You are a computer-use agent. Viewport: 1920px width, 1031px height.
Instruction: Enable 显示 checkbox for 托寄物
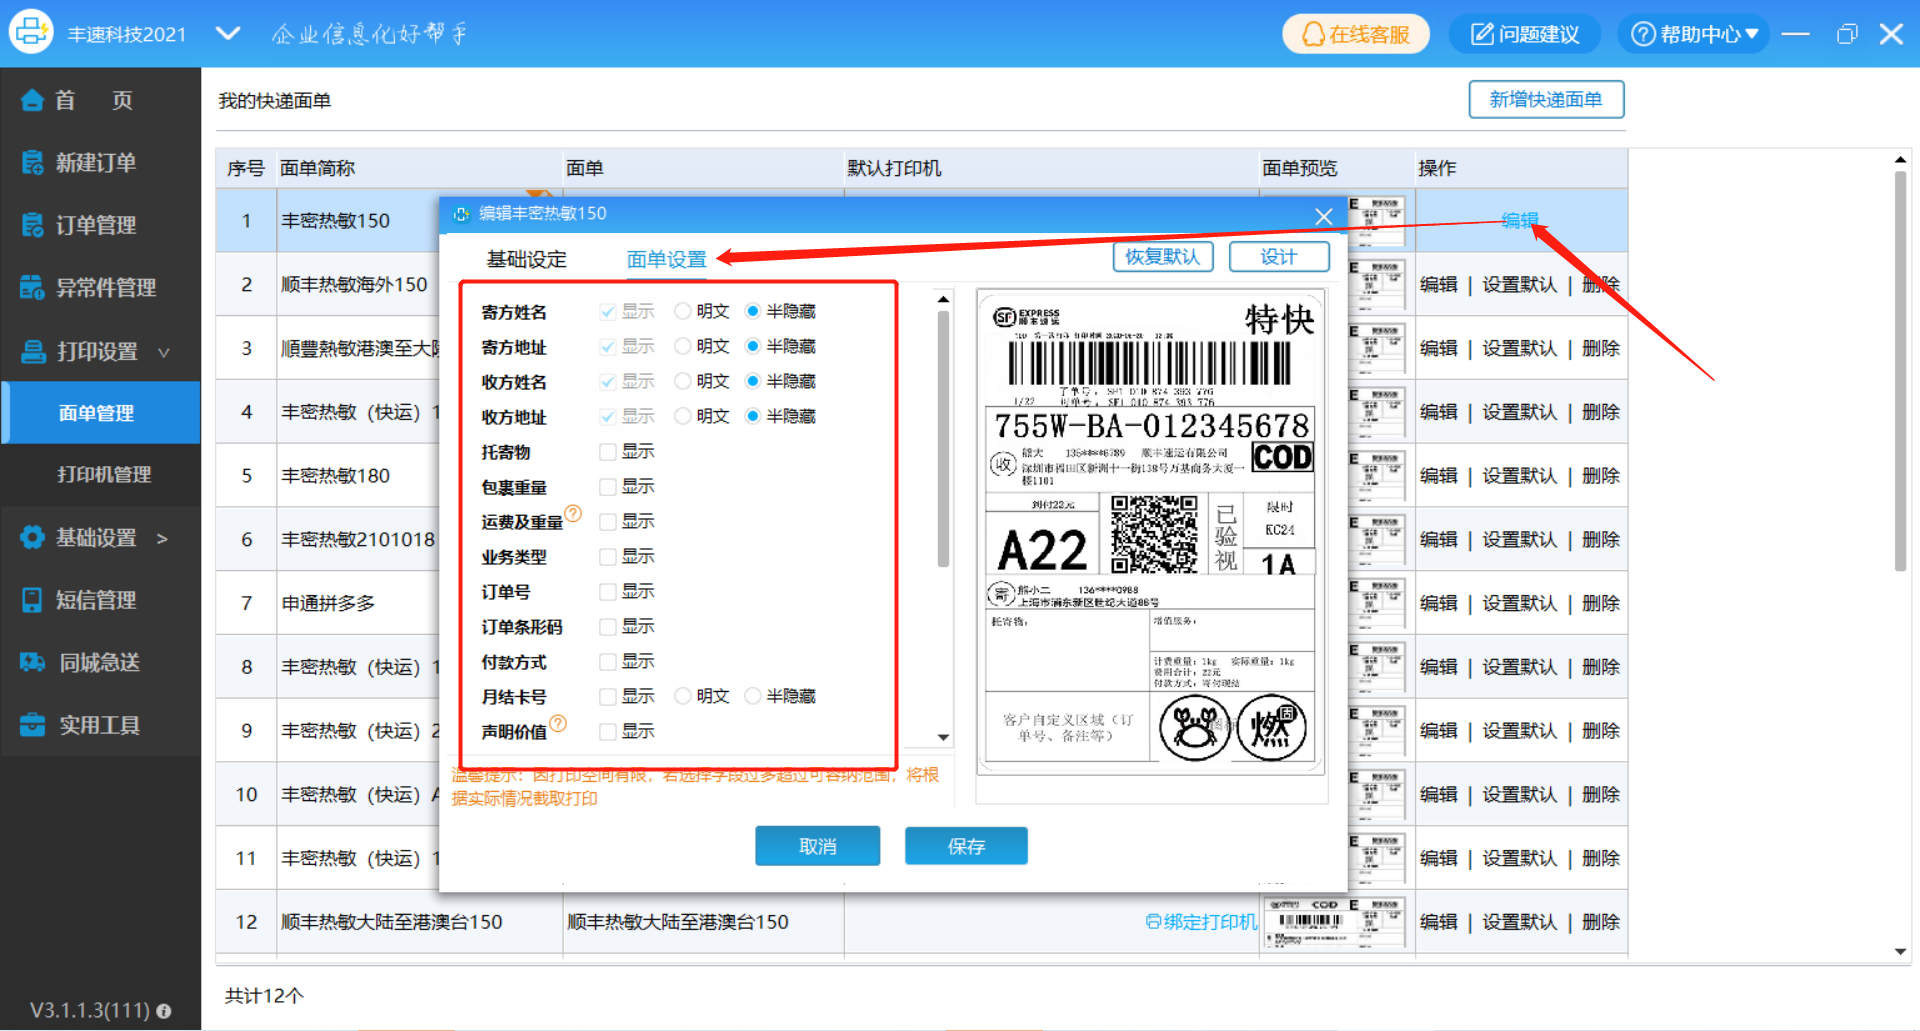607,452
